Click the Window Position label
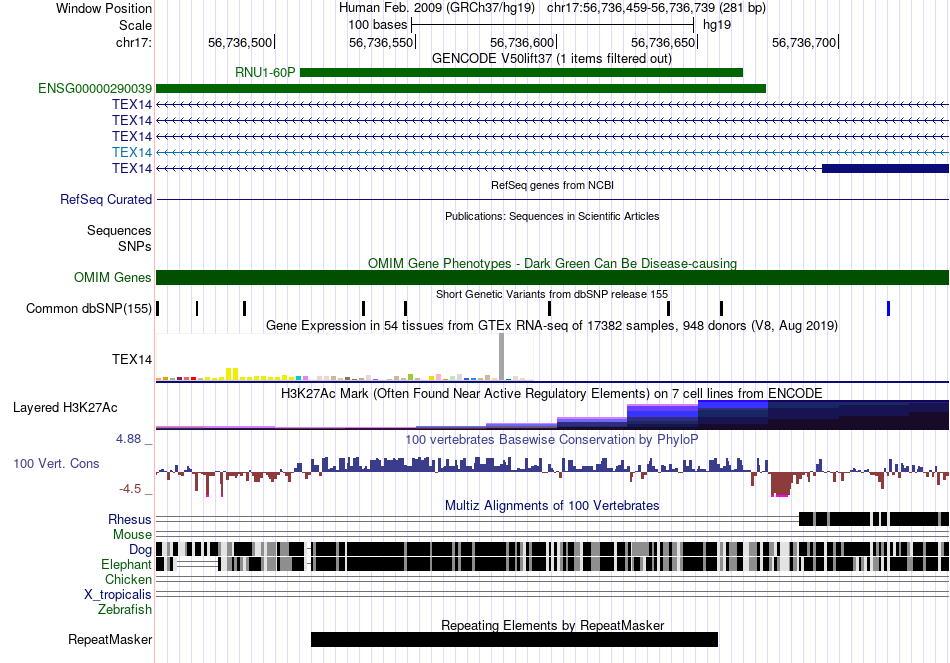950x663 pixels. (x=104, y=8)
